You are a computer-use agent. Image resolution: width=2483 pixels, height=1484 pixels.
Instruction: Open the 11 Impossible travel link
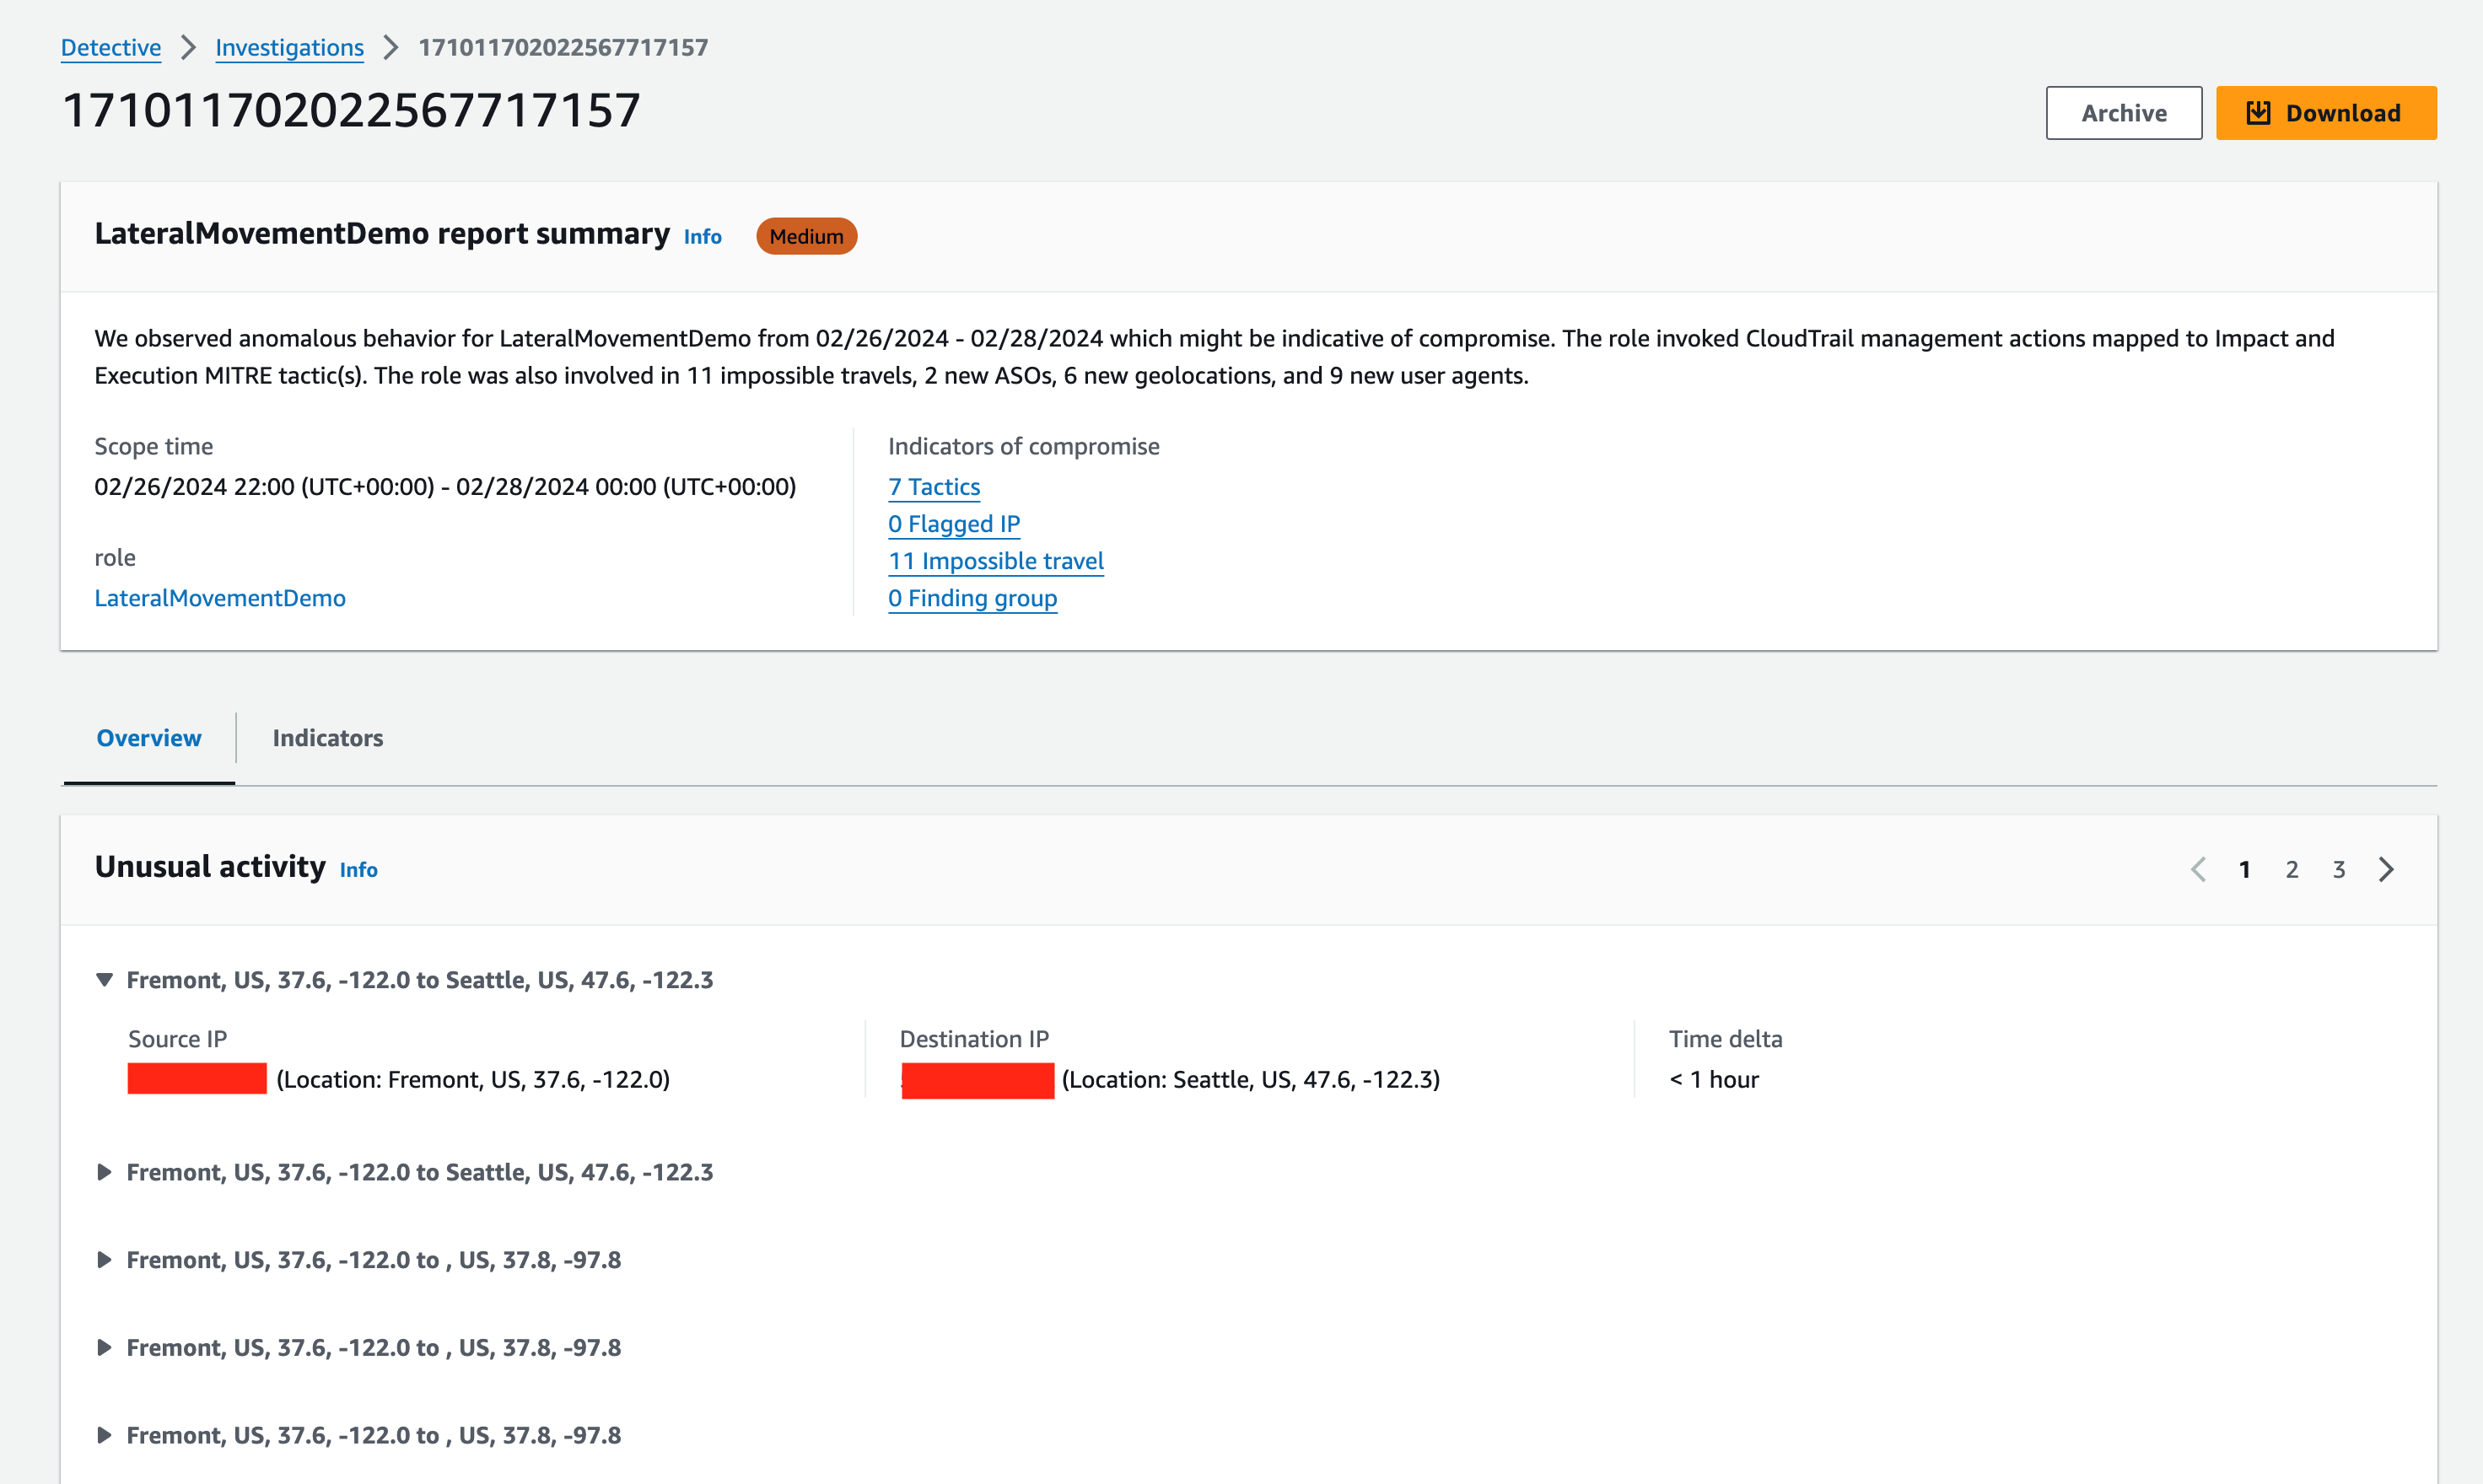pyautogui.click(x=995, y=561)
